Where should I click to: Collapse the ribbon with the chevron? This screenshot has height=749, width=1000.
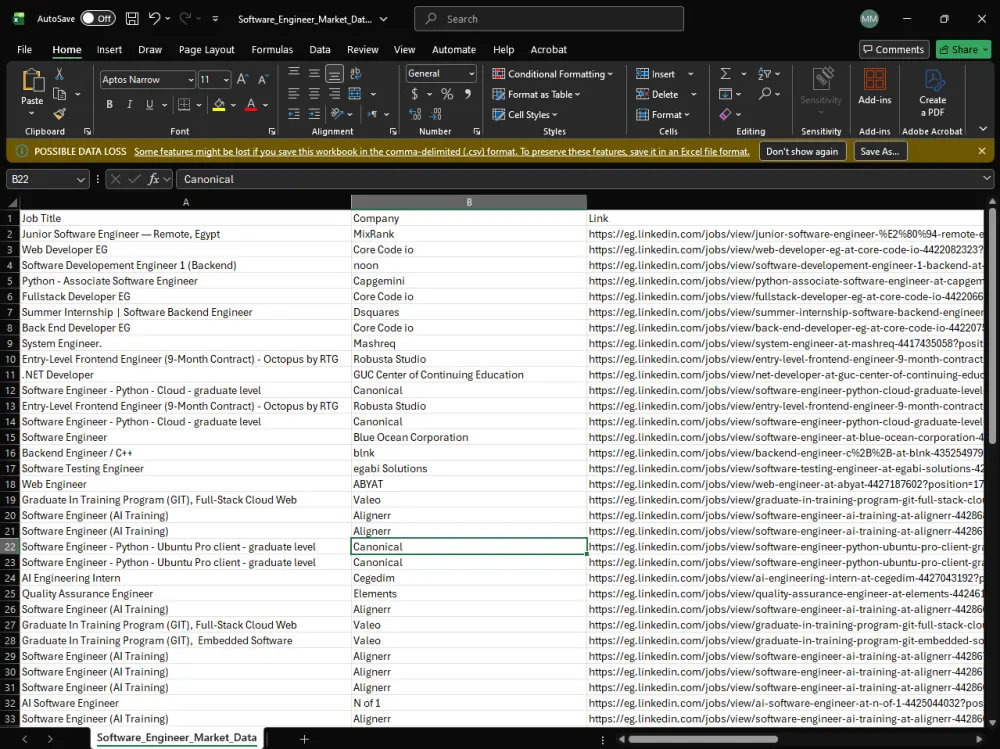[983, 129]
